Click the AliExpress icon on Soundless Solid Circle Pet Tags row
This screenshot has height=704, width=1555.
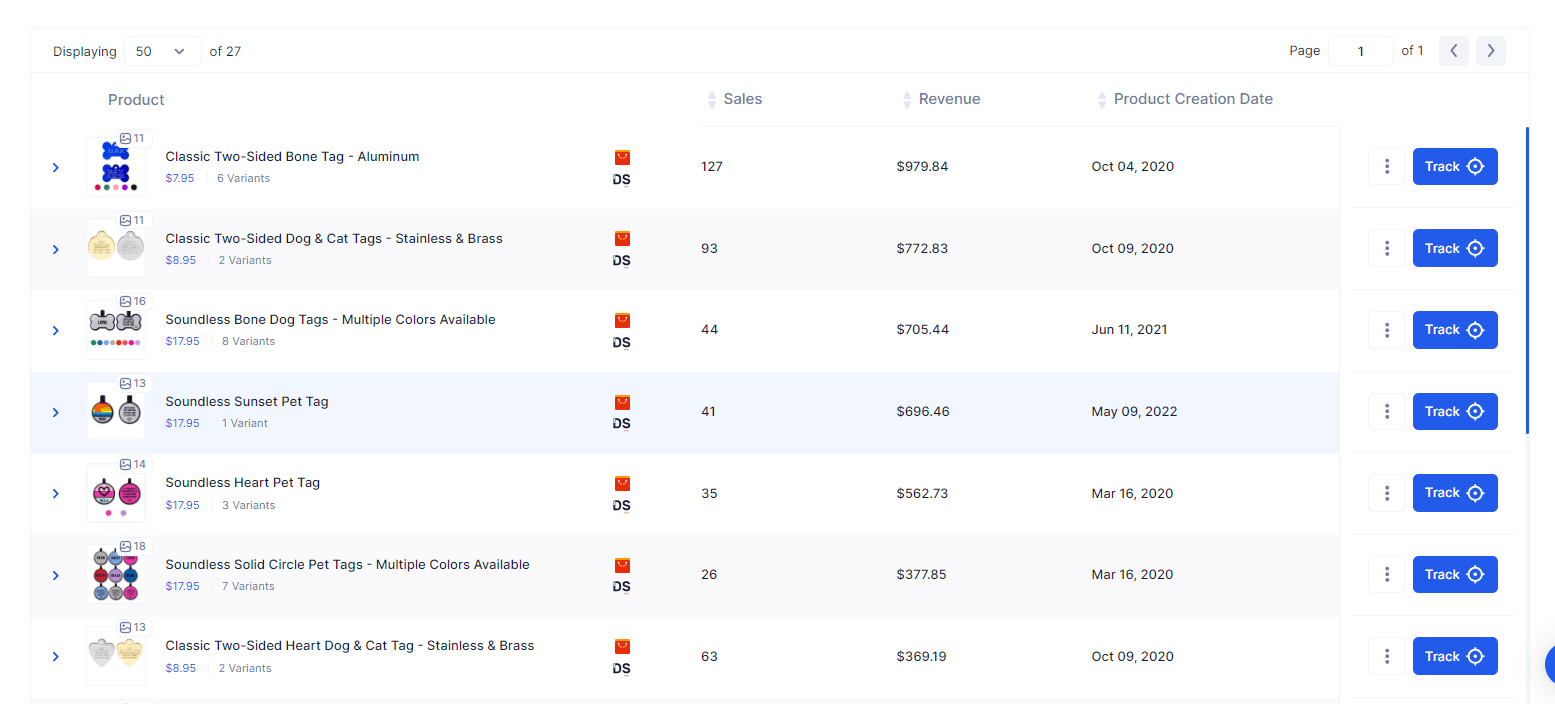point(622,566)
